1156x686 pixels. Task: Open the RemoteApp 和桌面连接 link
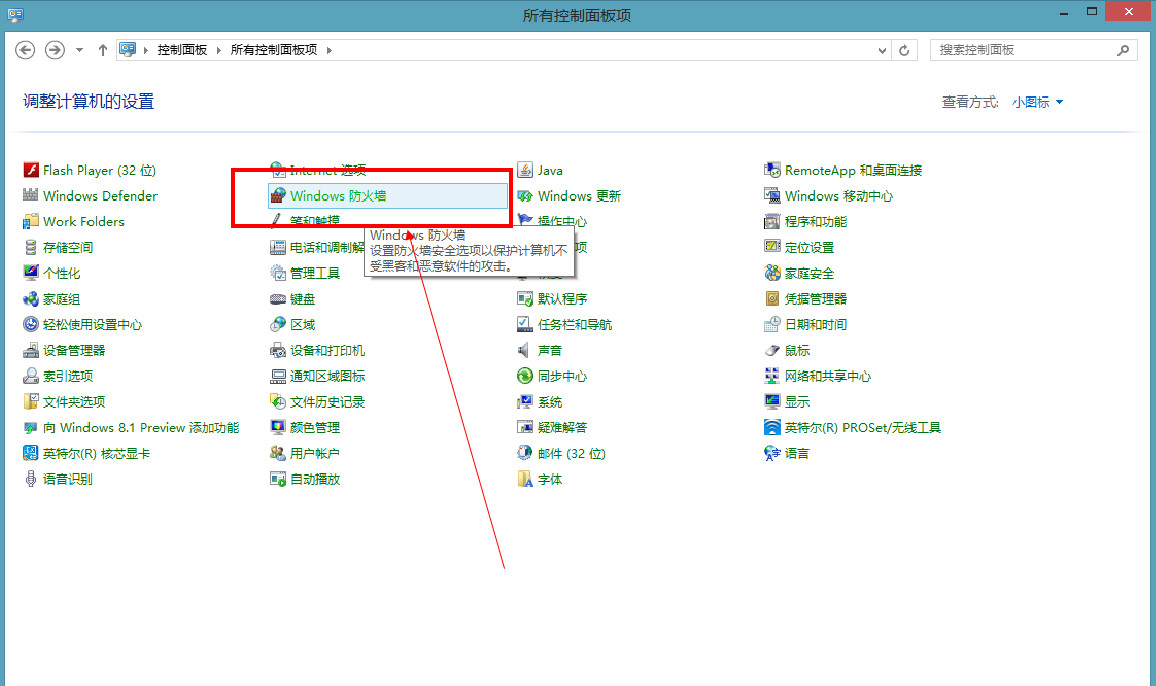click(x=853, y=170)
